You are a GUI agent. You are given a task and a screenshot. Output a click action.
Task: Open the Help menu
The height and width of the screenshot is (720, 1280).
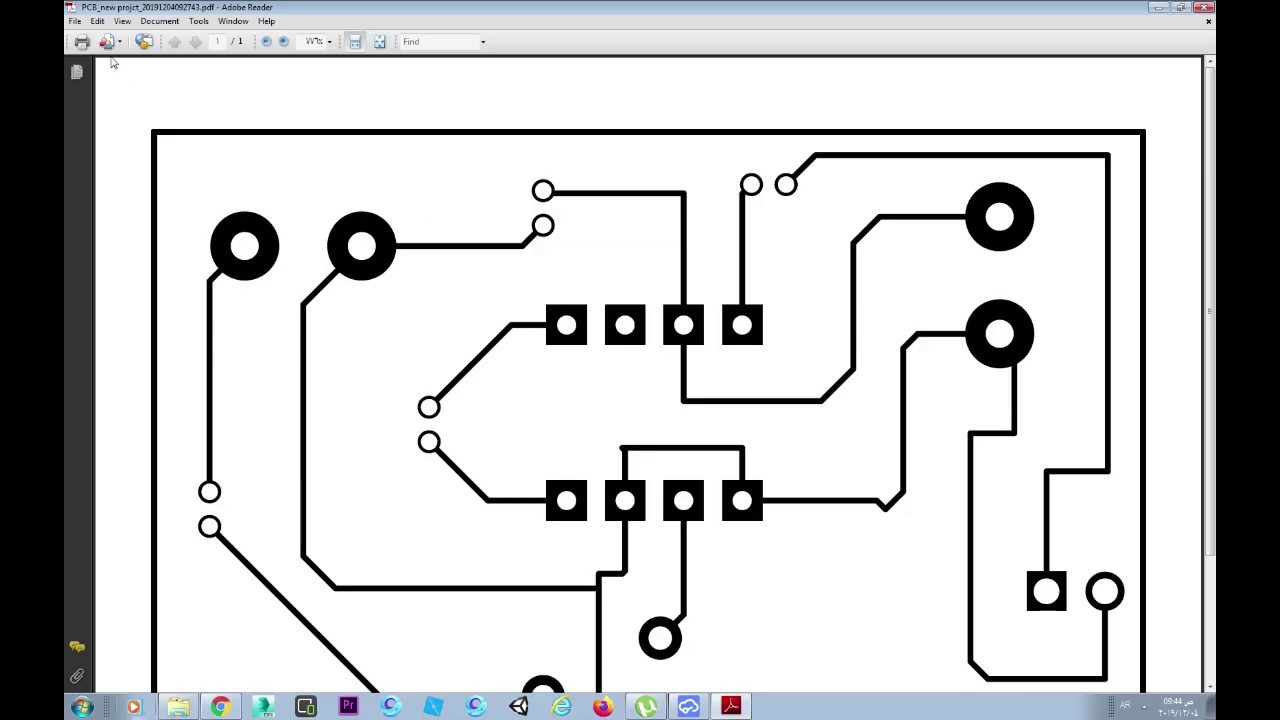click(266, 21)
